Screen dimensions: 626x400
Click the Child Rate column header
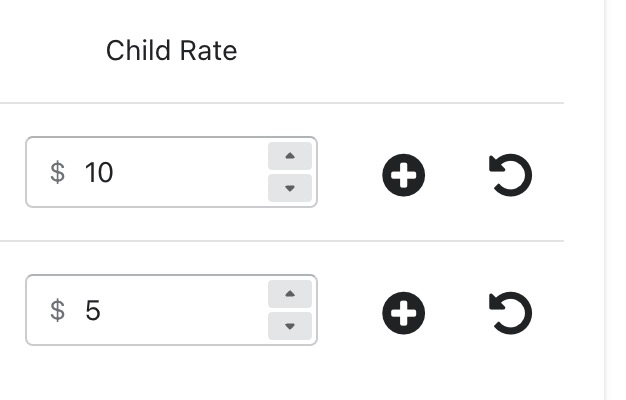[x=171, y=51]
